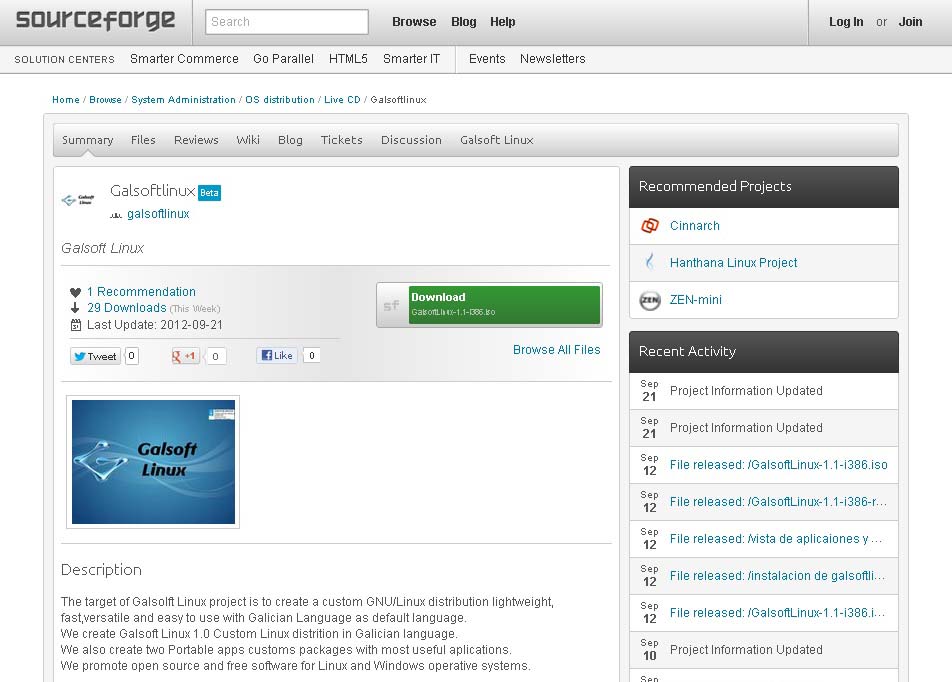Switch to the Wiki tab
Viewport: 952px width, 682px height.
tap(248, 140)
